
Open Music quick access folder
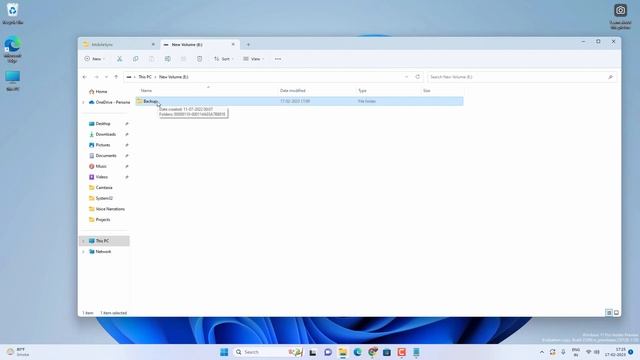[101, 166]
